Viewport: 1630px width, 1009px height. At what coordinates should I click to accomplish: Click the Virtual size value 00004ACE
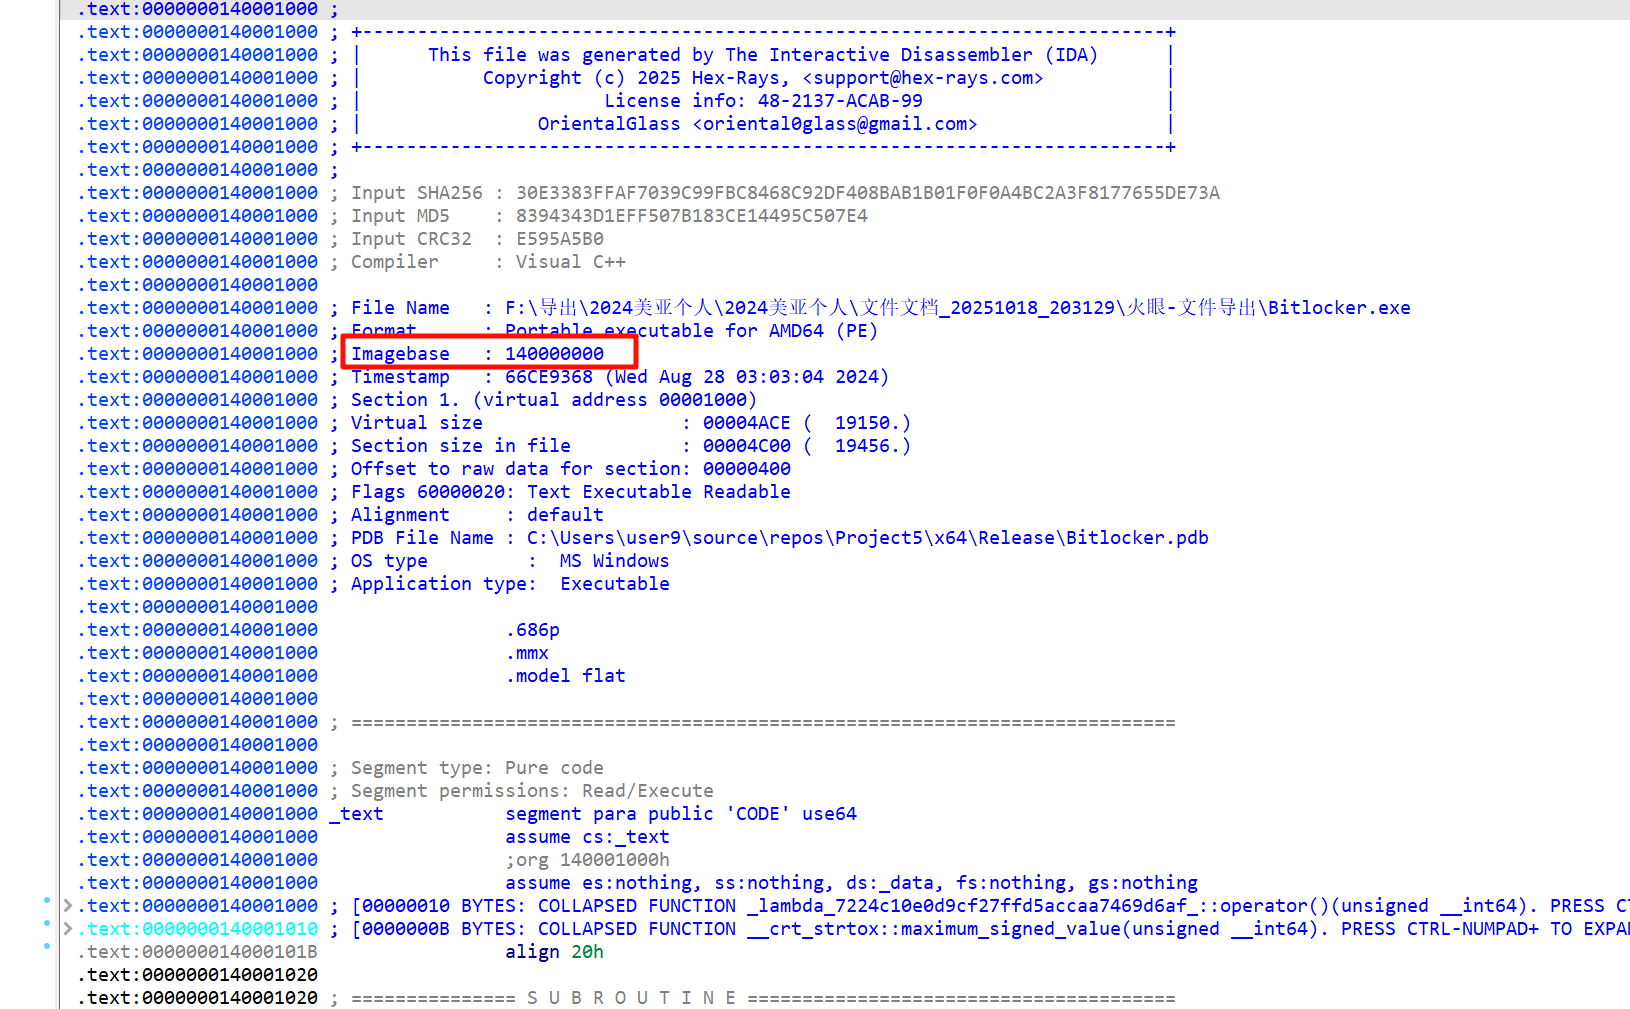point(746,423)
